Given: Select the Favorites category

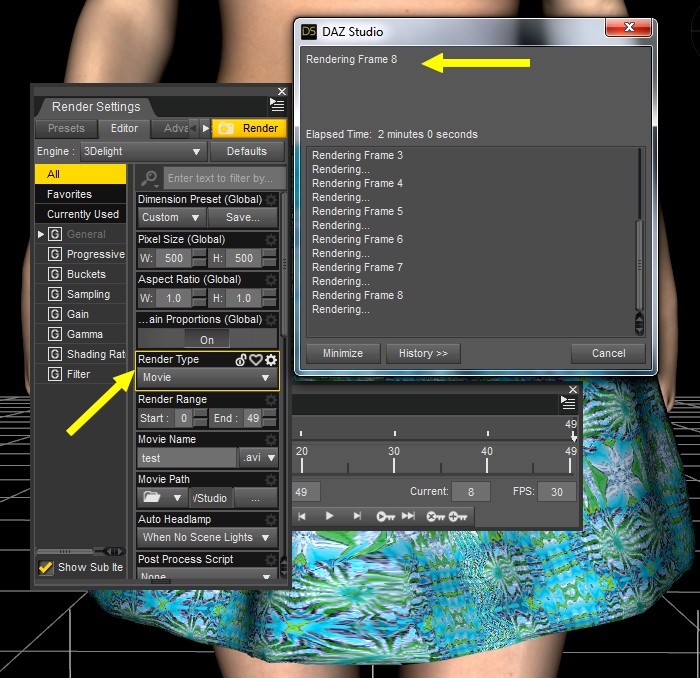Looking at the screenshot, I should pos(80,194).
